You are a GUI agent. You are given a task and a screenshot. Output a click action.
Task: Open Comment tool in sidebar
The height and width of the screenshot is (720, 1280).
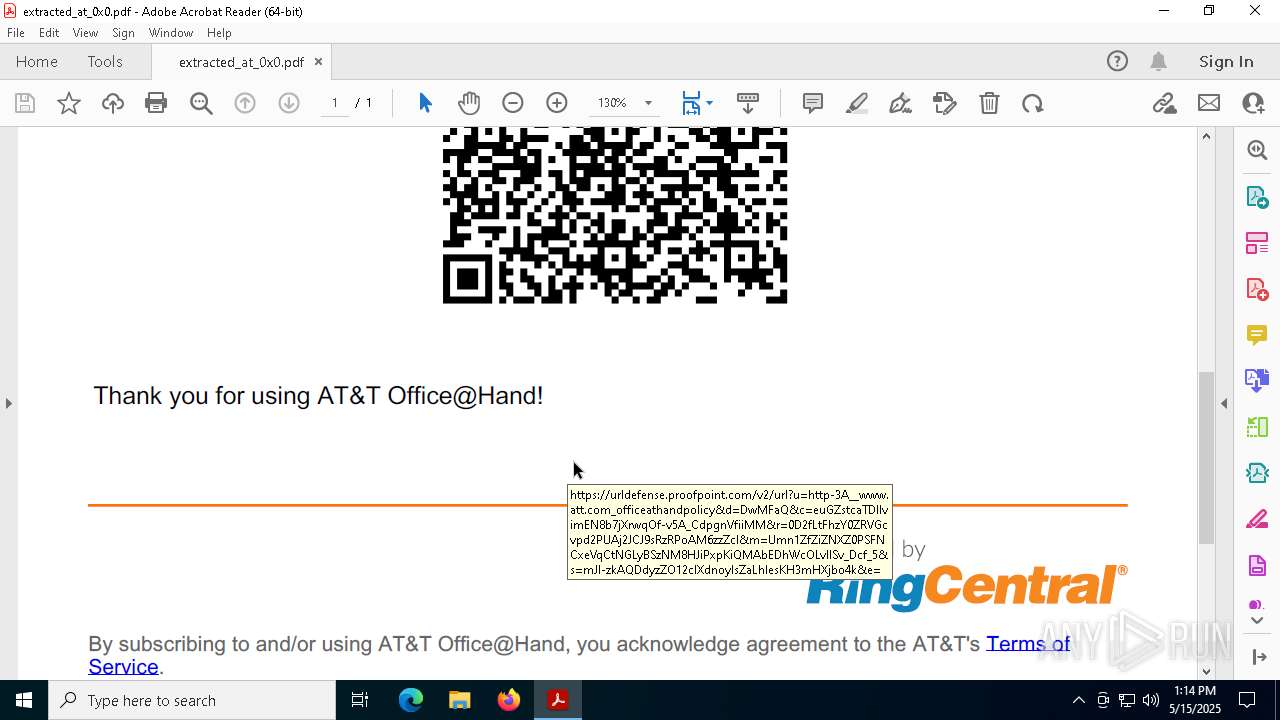click(x=1257, y=334)
